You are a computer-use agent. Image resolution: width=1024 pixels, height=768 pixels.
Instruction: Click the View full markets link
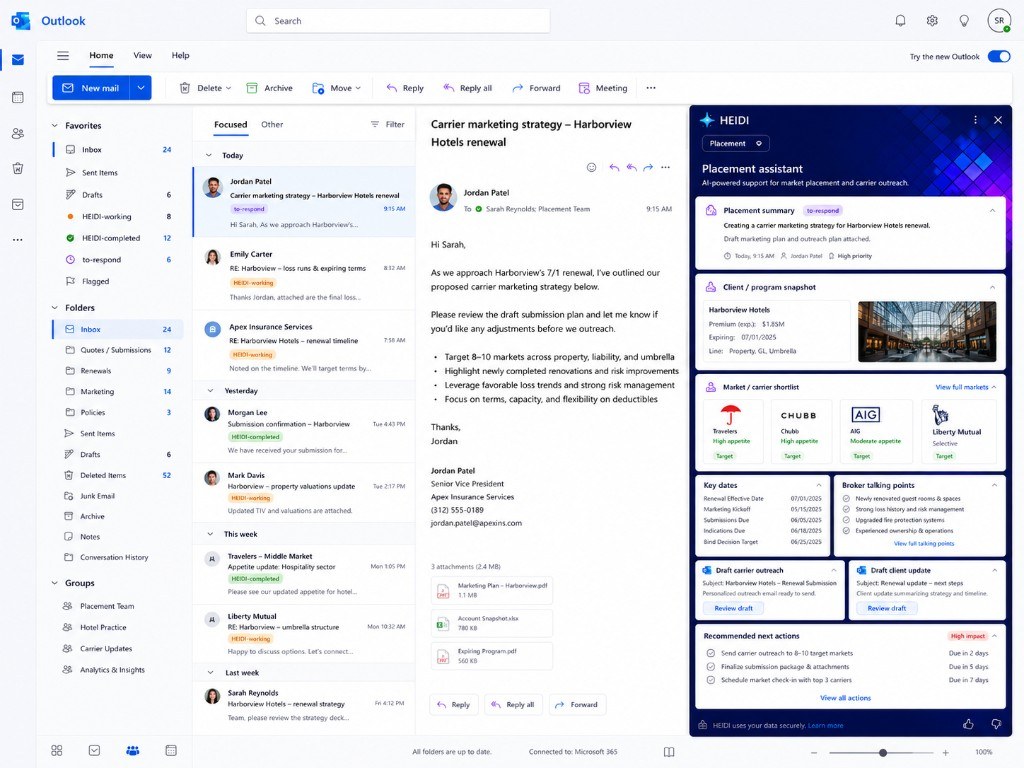point(961,387)
